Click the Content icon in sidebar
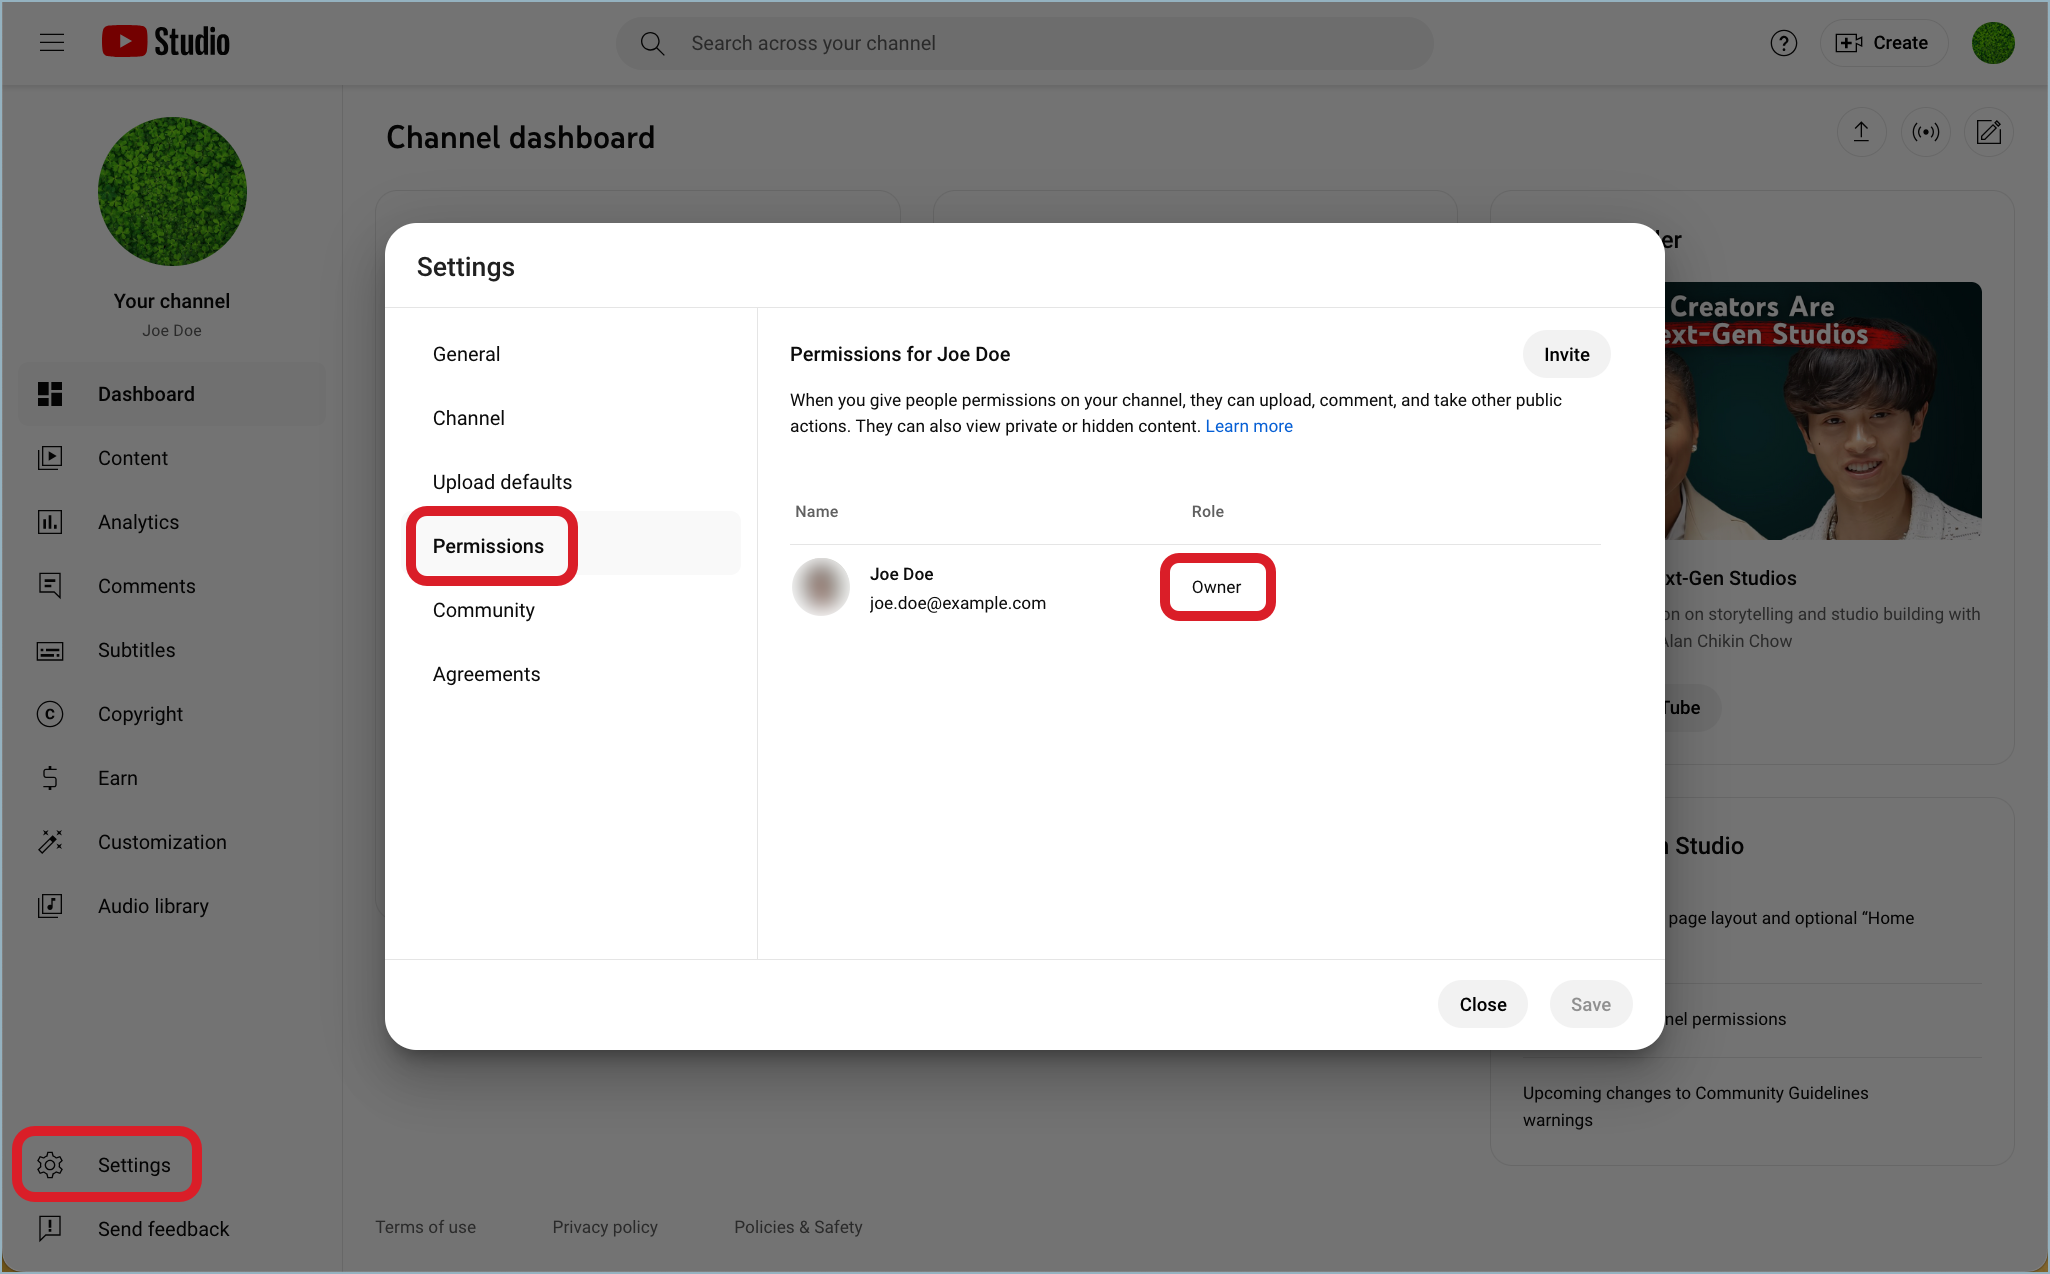 50,456
